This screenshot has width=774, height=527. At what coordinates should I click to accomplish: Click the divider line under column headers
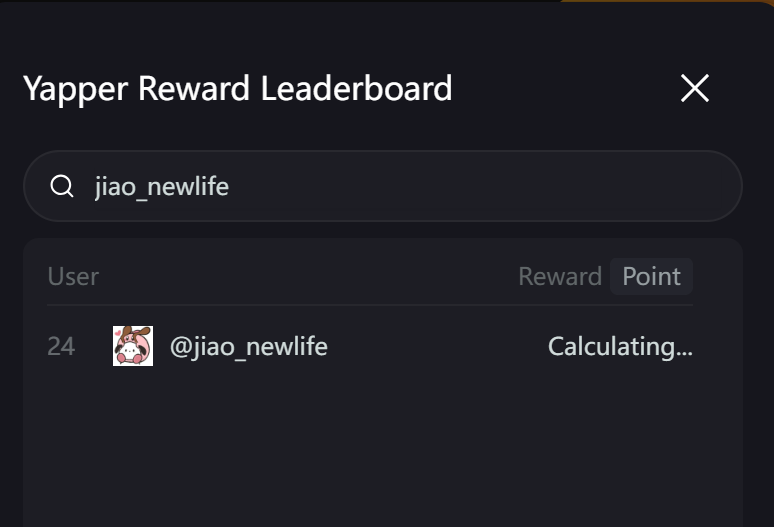[370, 305]
